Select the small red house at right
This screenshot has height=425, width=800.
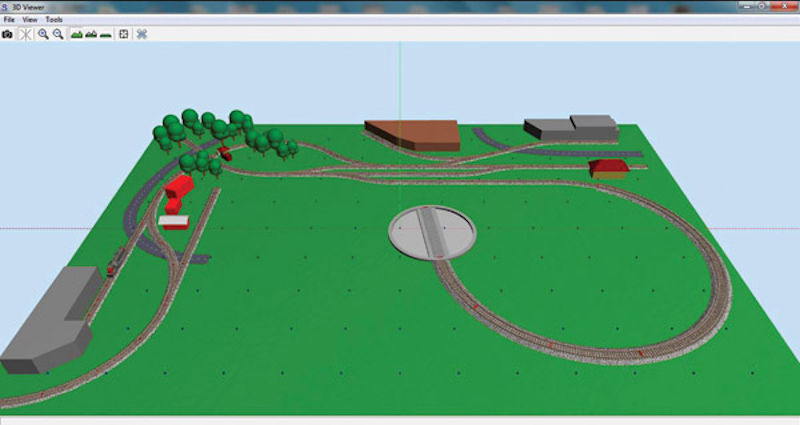(607, 168)
